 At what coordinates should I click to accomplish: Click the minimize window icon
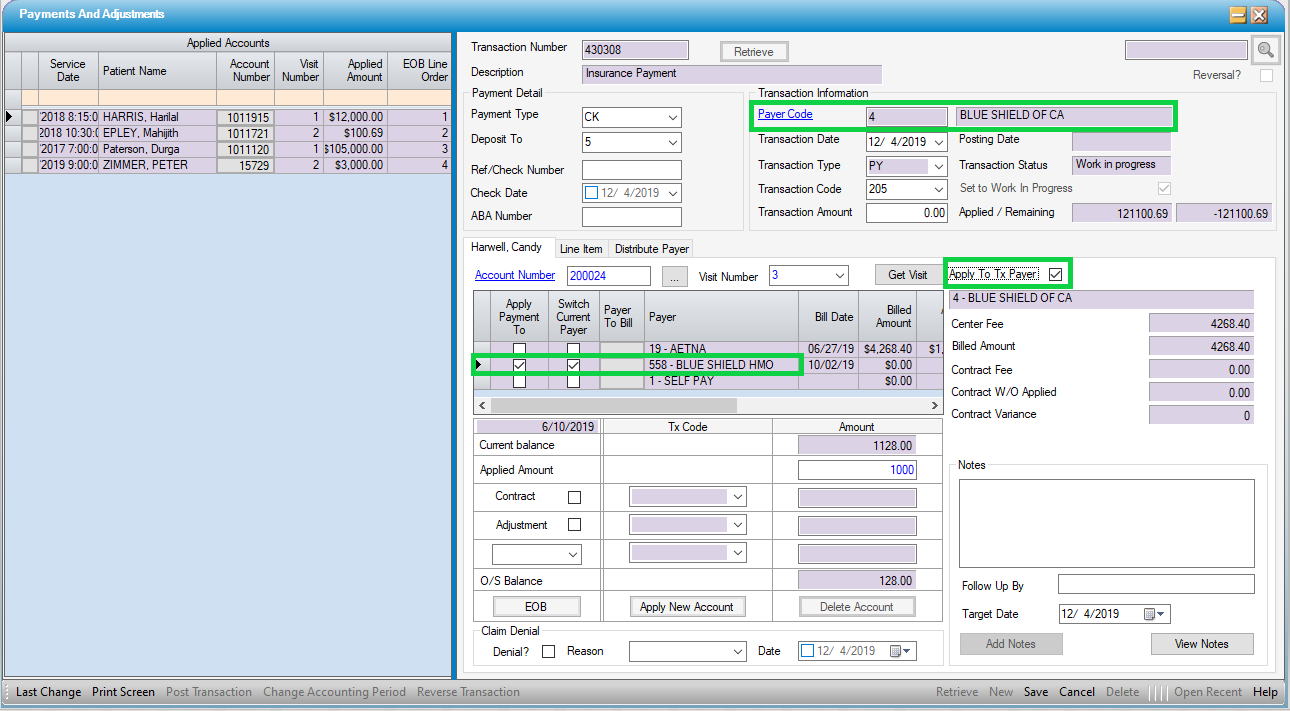[1238, 15]
